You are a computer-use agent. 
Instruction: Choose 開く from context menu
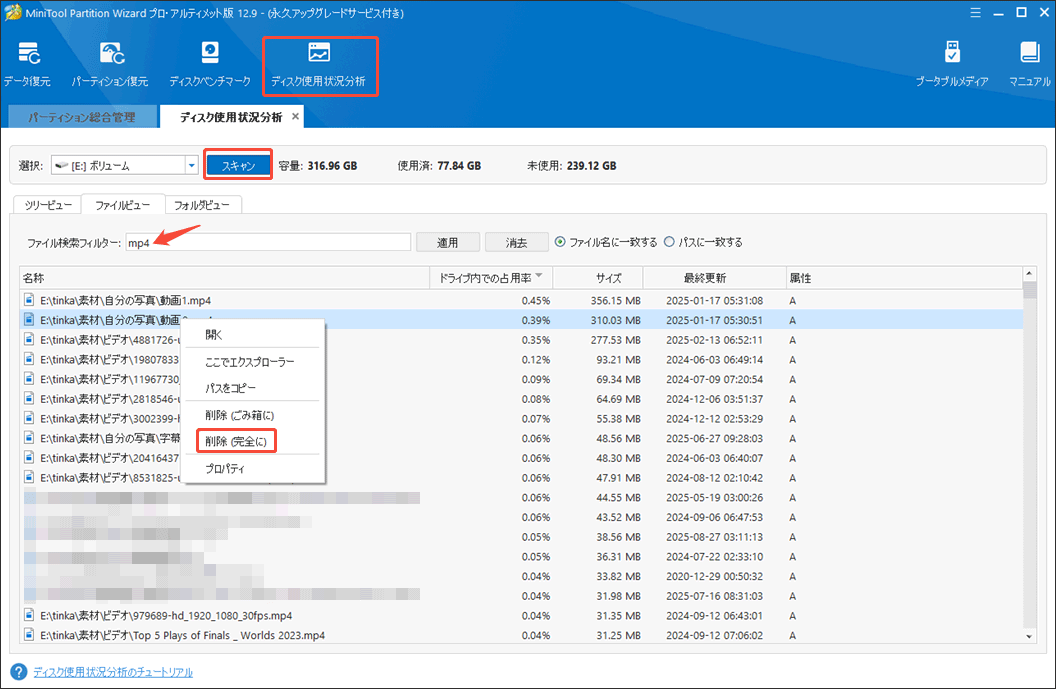click(x=253, y=335)
